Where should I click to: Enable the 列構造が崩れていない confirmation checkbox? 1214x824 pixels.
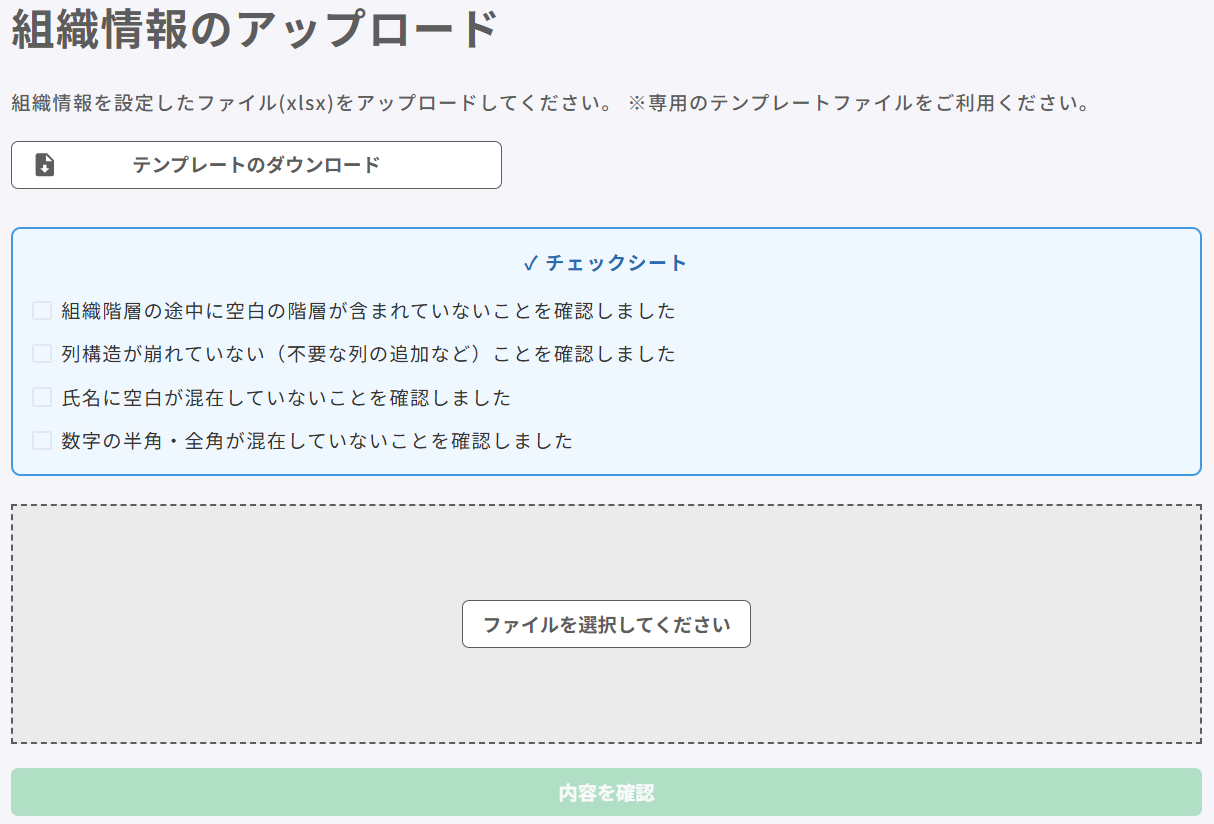coord(42,354)
